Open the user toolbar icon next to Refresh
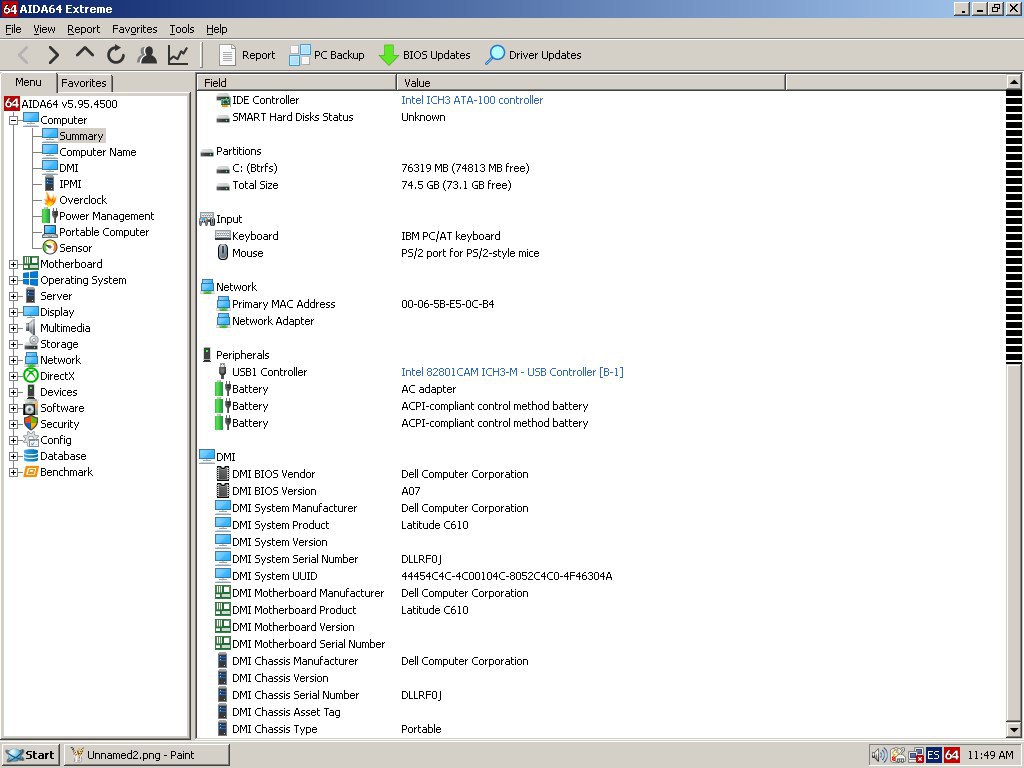The image size is (1024, 768). click(x=148, y=55)
